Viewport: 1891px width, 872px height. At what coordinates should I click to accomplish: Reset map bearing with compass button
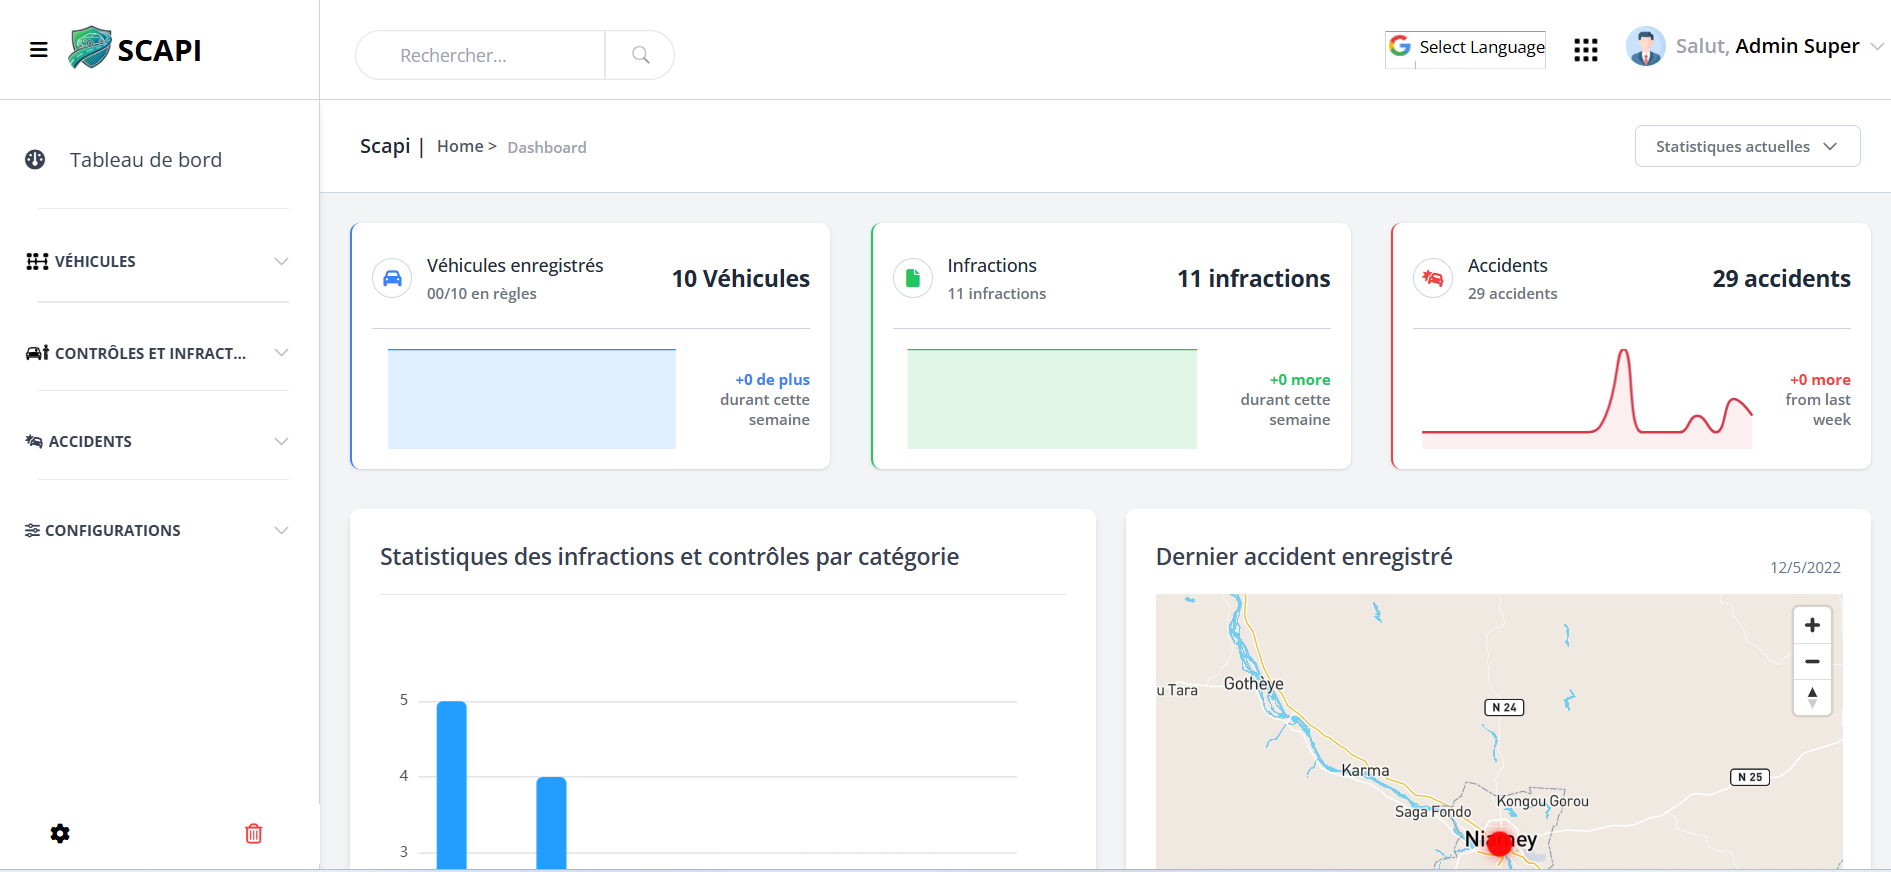tap(1812, 697)
